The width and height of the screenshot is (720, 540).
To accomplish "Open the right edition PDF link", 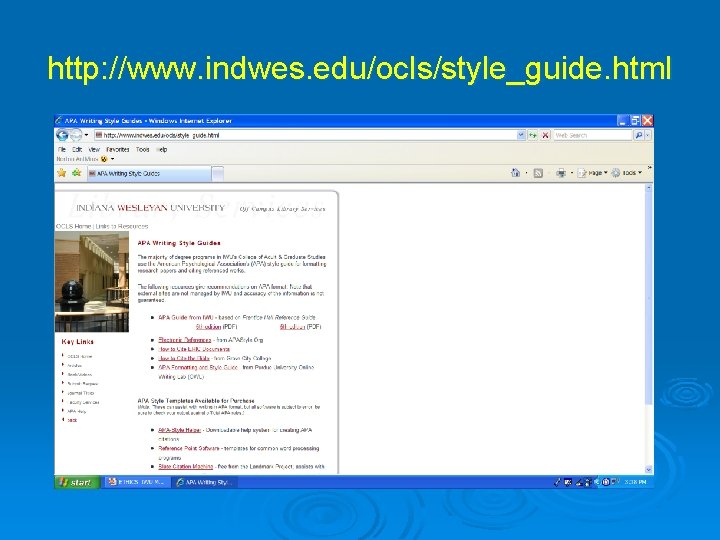I will coord(292,327).
